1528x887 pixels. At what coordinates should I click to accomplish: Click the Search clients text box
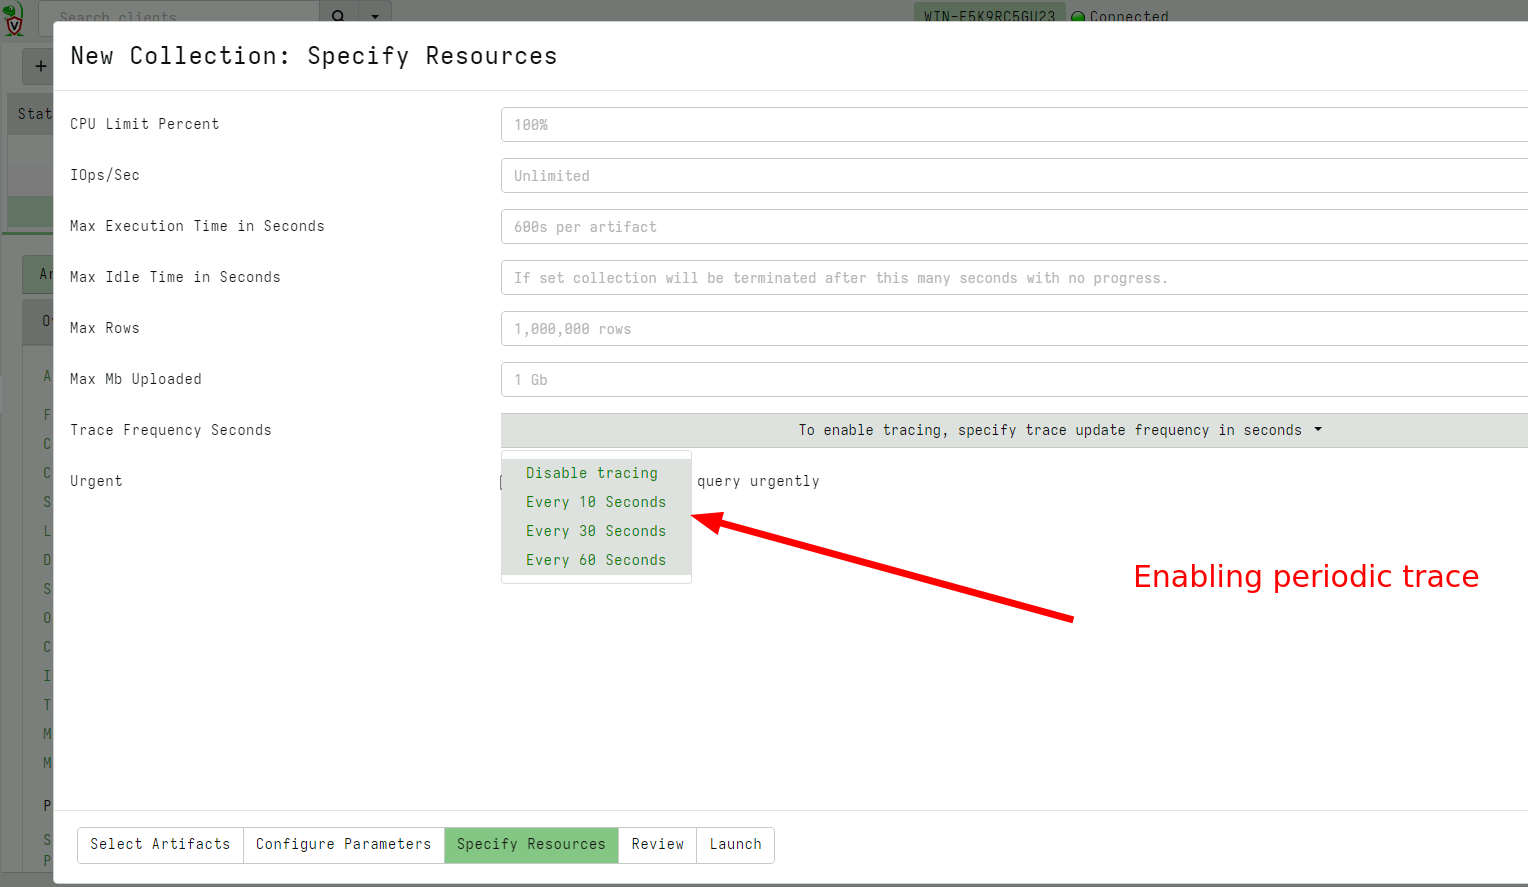[180, 16]
